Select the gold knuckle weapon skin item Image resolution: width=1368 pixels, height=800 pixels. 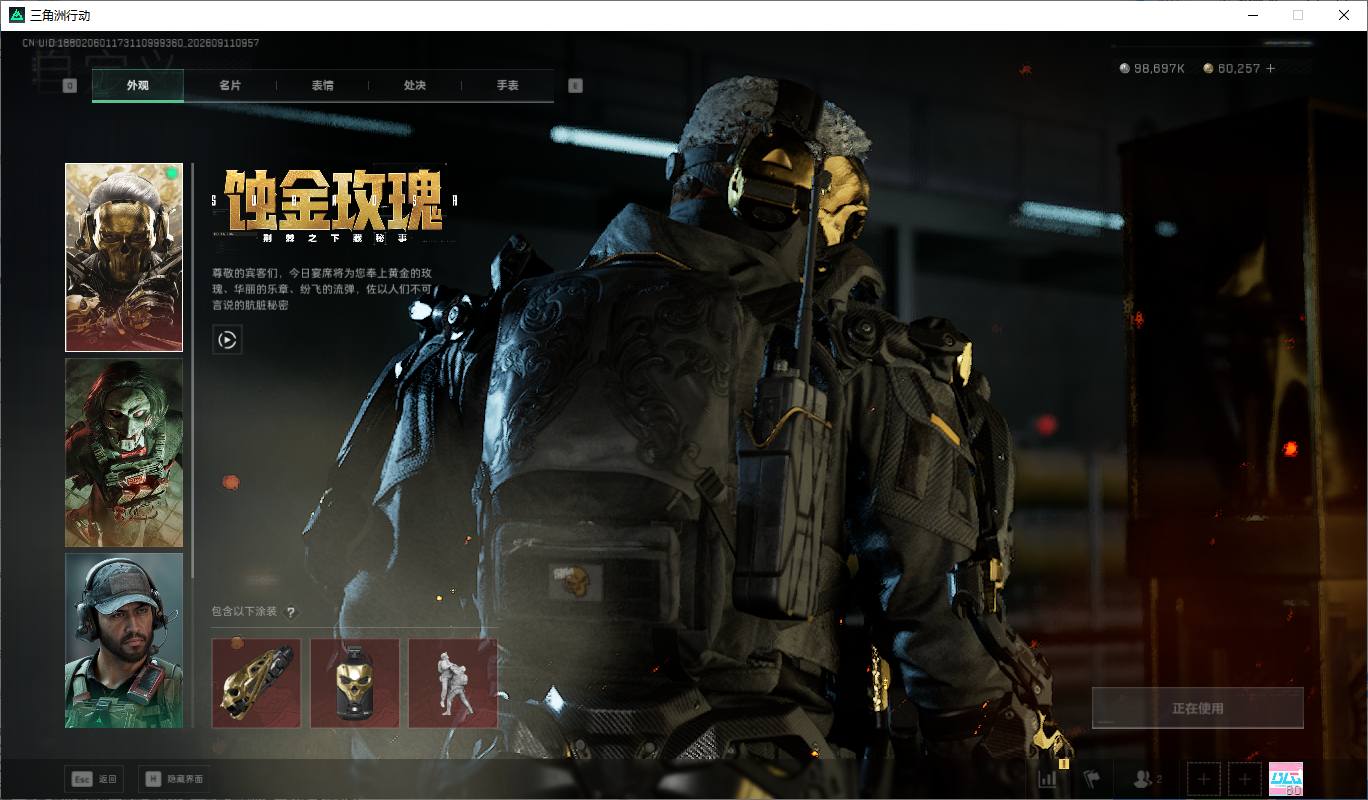(x=256, y=684)
